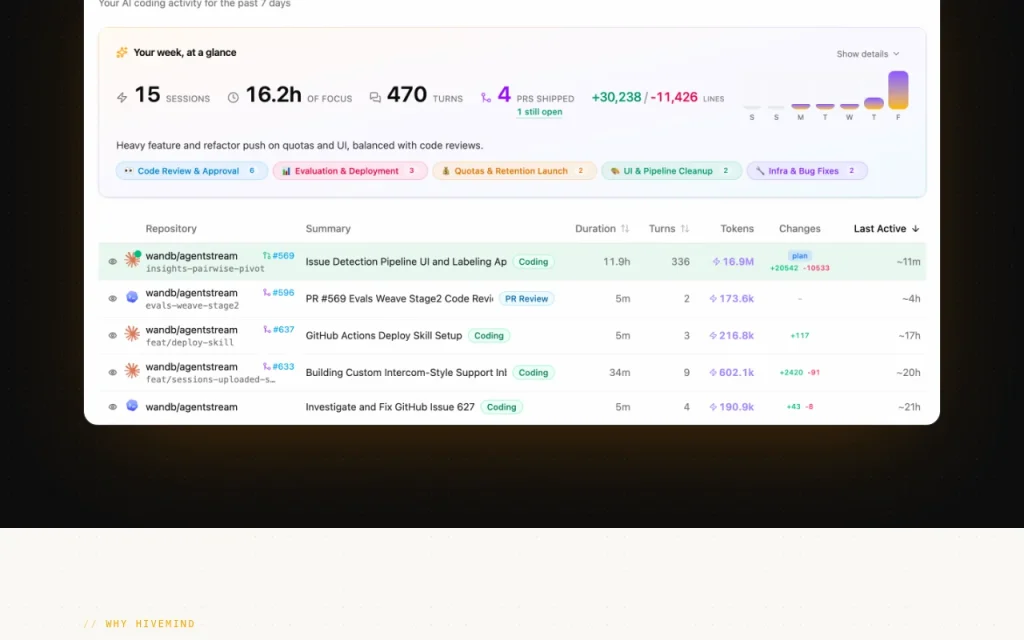The height and width of the screenshot is (640, 1024).
Task: Sort by Last Active column
Action: tap(886, 229)
